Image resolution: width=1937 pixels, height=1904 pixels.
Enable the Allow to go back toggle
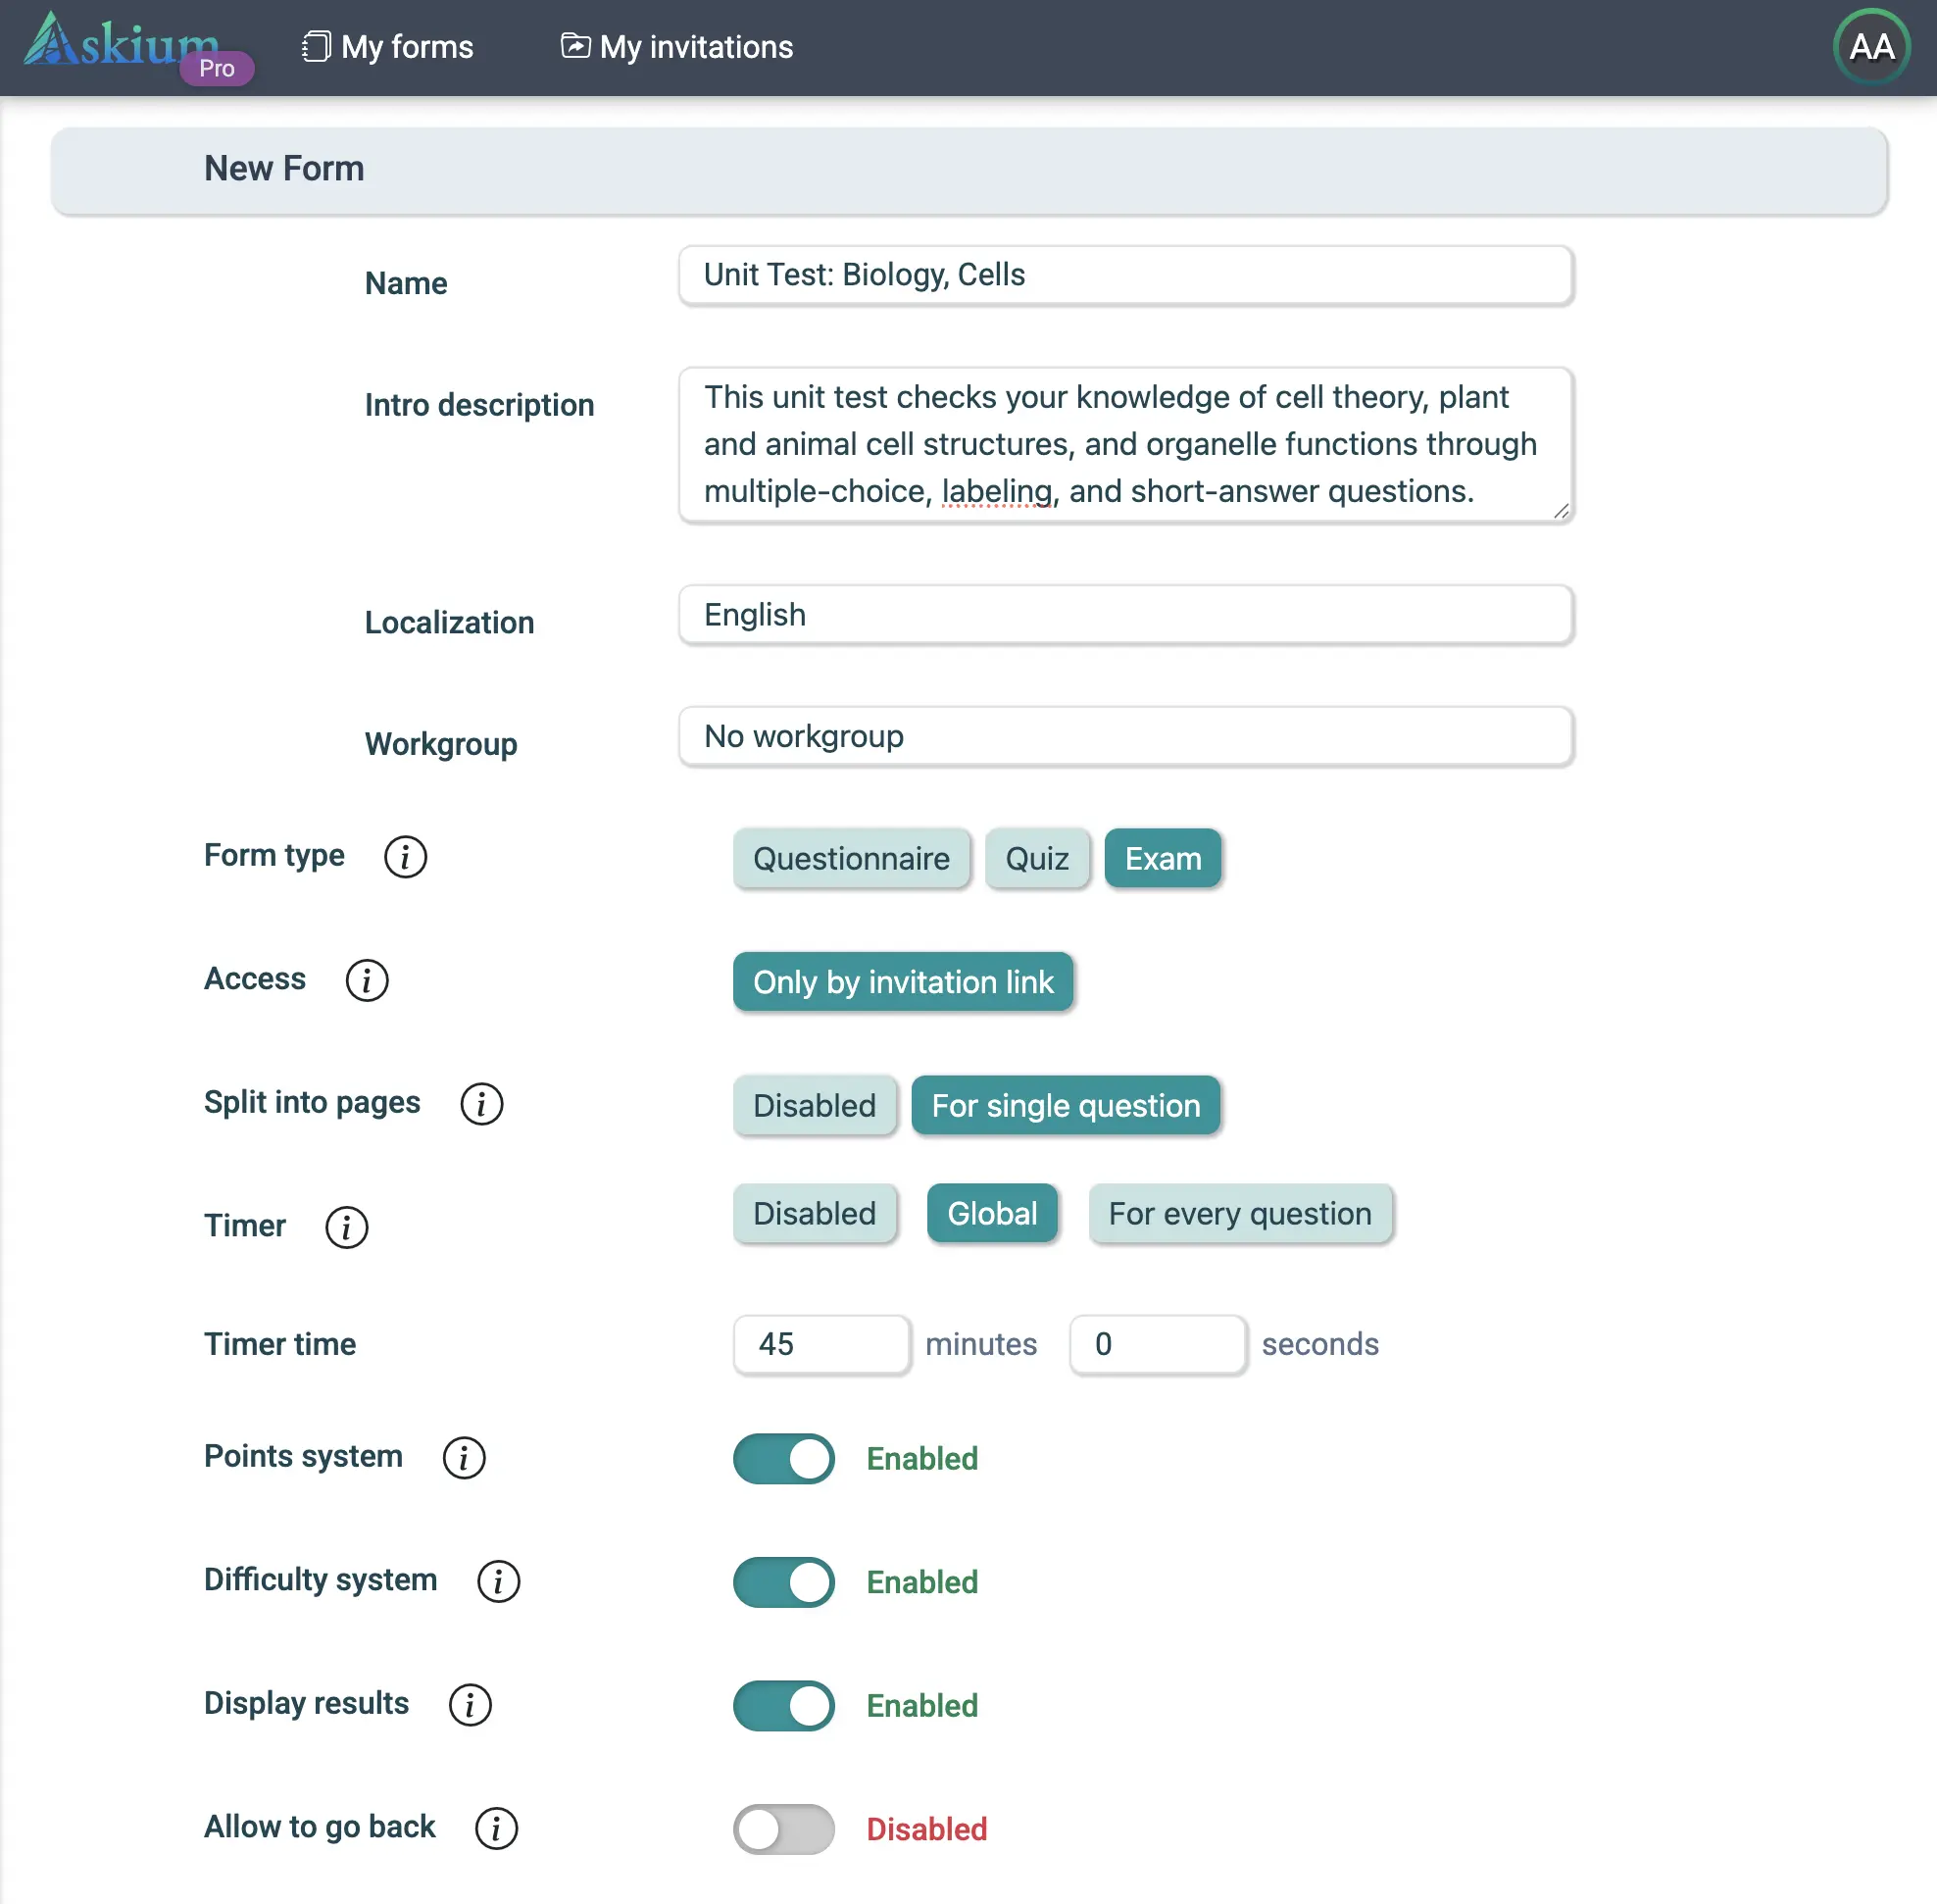click(783, 1829)
